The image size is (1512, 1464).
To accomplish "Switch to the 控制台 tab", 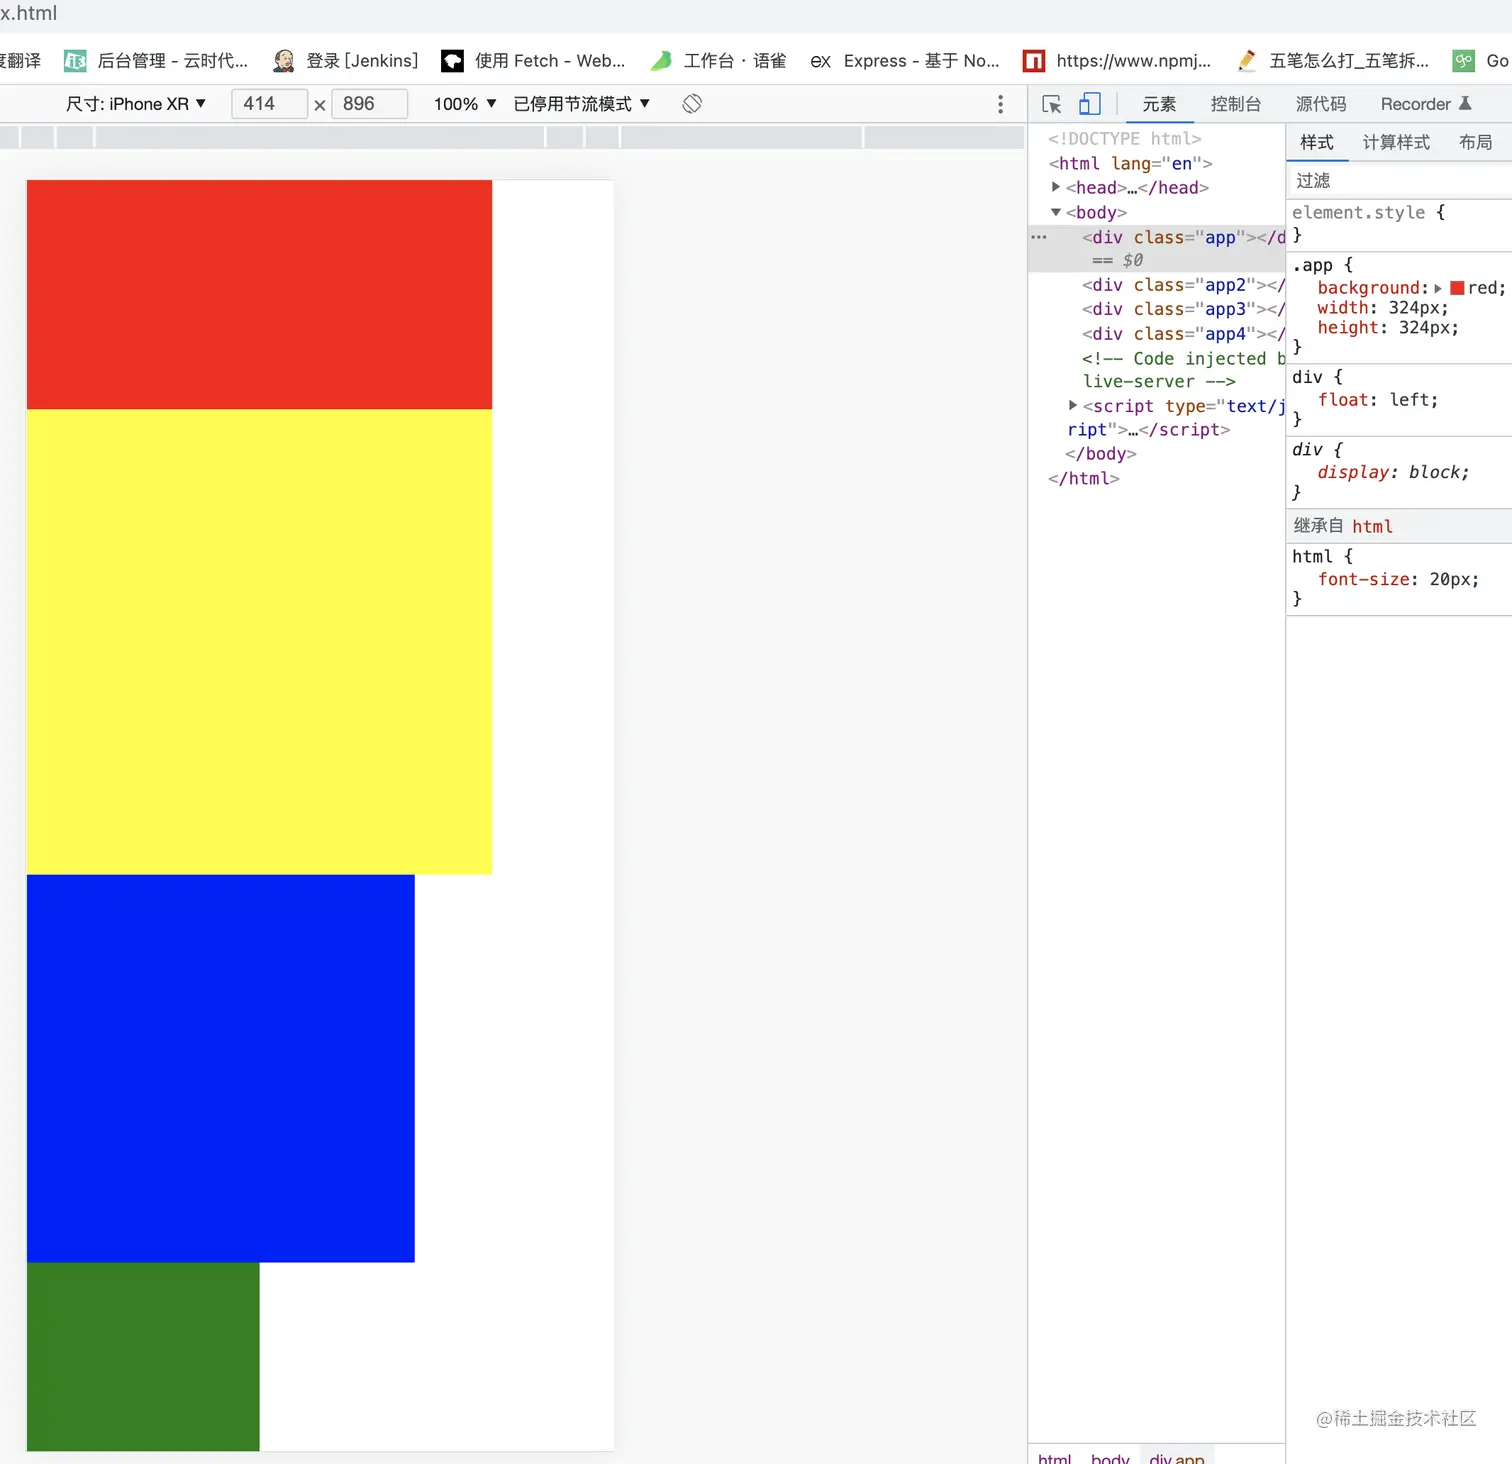I will pos(1236,104).
